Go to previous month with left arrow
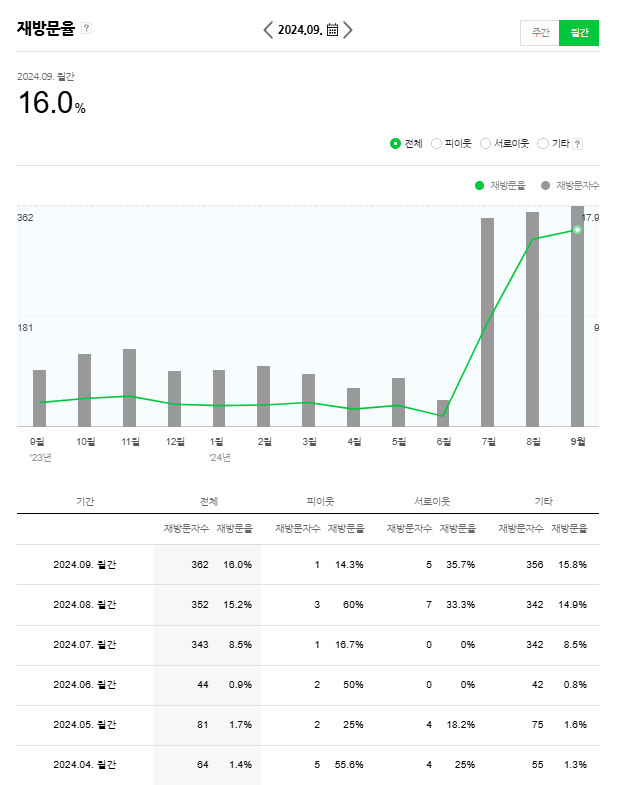640x785 pixels. click(268, 30)
